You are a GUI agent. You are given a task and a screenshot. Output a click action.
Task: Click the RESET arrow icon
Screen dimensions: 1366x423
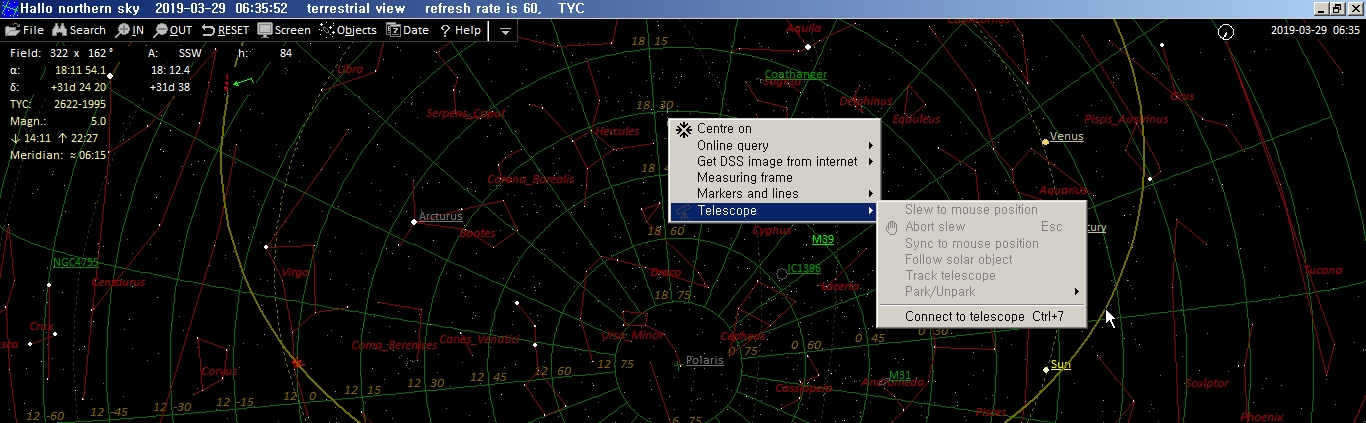pos(209,30)
